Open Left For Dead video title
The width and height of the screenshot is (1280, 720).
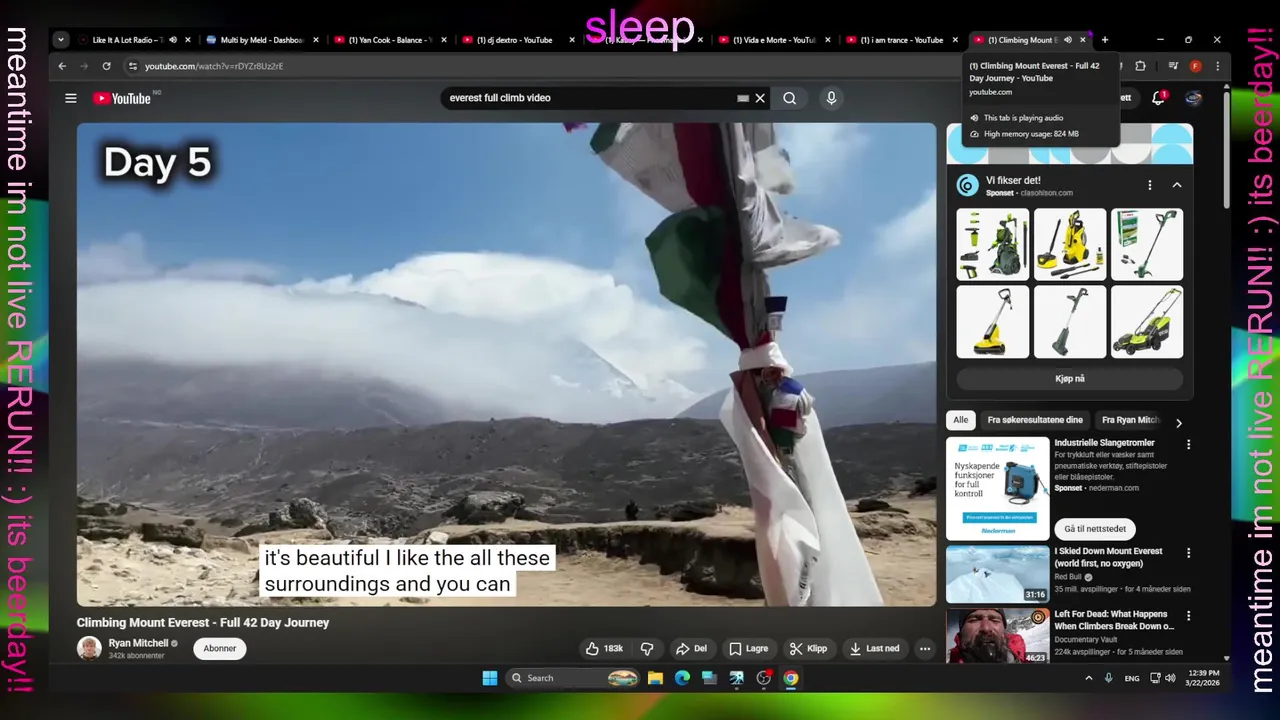pyautogui.click(x=1114, y=620)
